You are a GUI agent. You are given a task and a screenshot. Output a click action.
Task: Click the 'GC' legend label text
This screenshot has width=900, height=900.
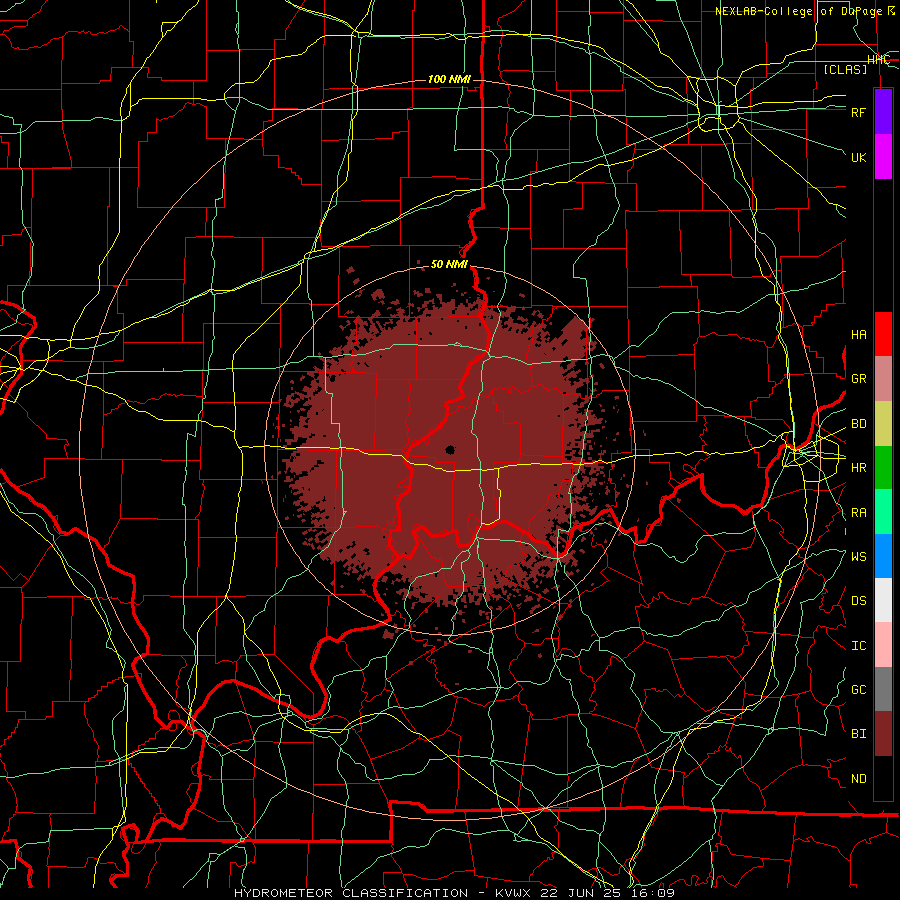859,690
